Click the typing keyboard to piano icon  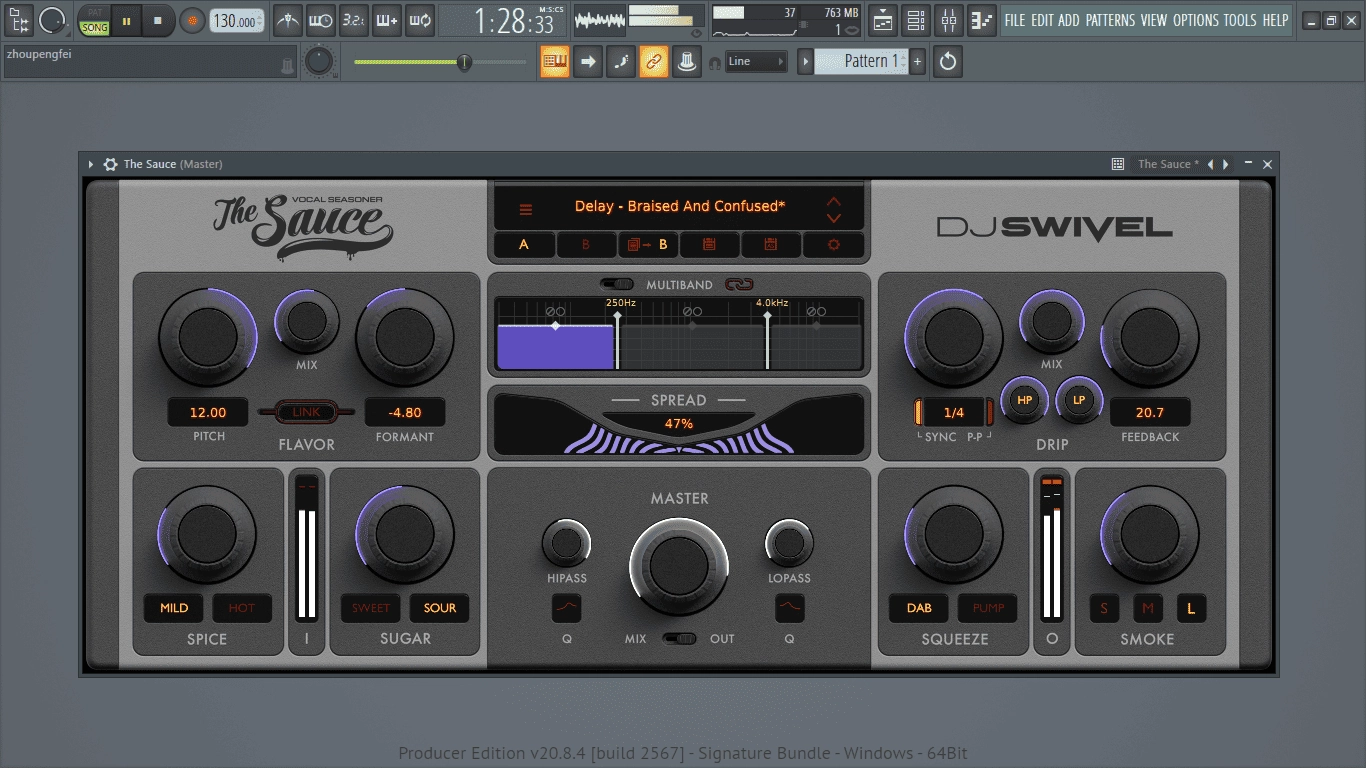555,62
